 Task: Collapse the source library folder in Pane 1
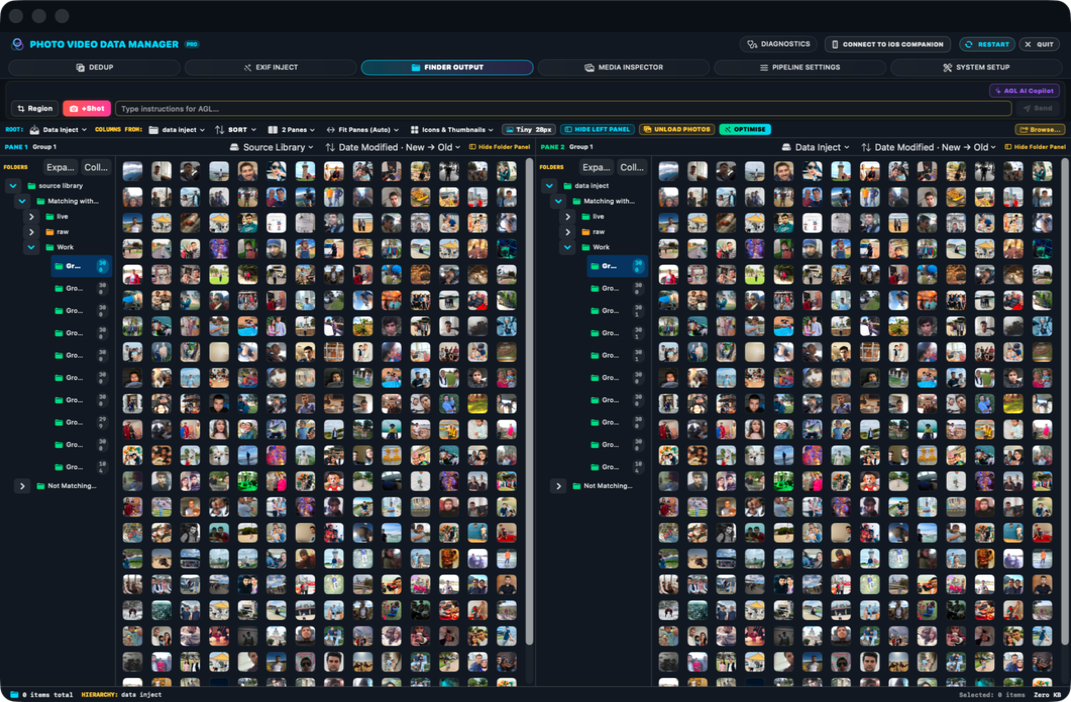[x=13, y=186]
